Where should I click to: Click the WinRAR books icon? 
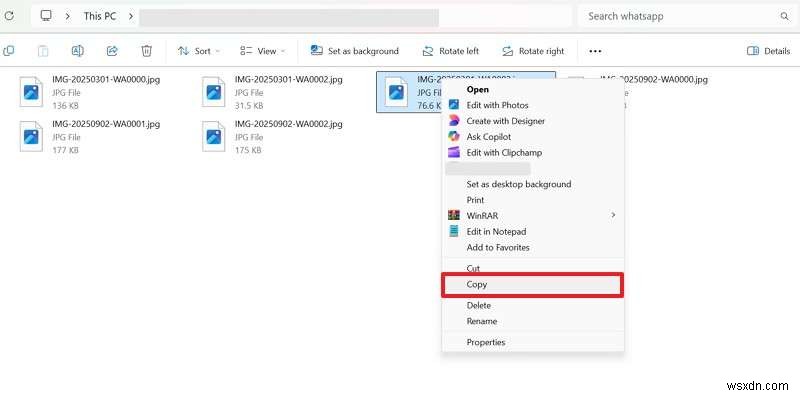pyautogui.click(x=454, y=216)
